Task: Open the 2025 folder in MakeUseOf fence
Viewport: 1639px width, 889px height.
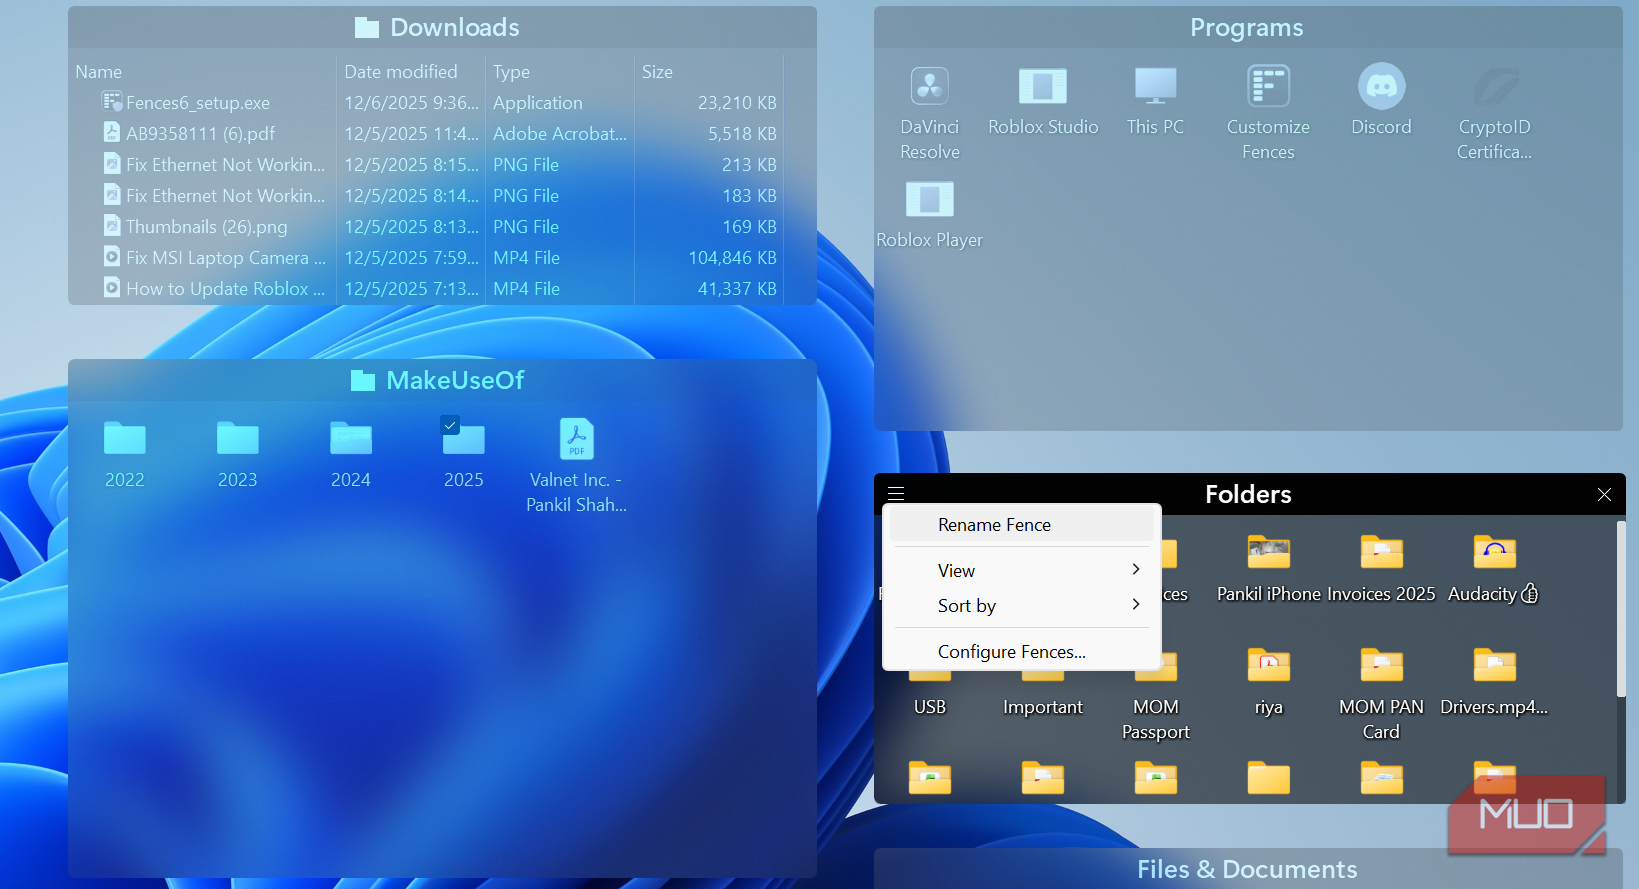Action: pos(464,454)
